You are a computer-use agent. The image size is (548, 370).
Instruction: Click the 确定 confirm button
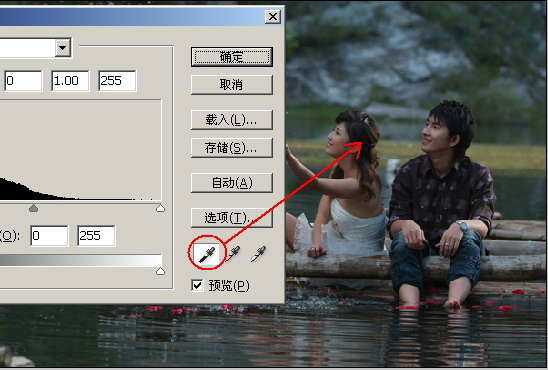coord(232,57)
